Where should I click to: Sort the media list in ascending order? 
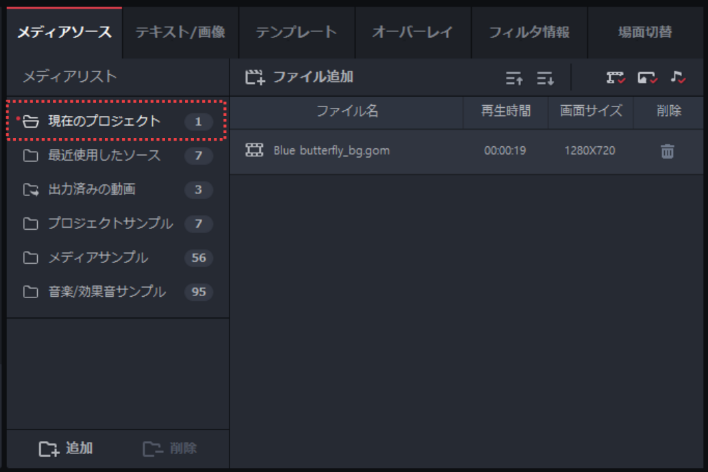[x=514, y=78]
